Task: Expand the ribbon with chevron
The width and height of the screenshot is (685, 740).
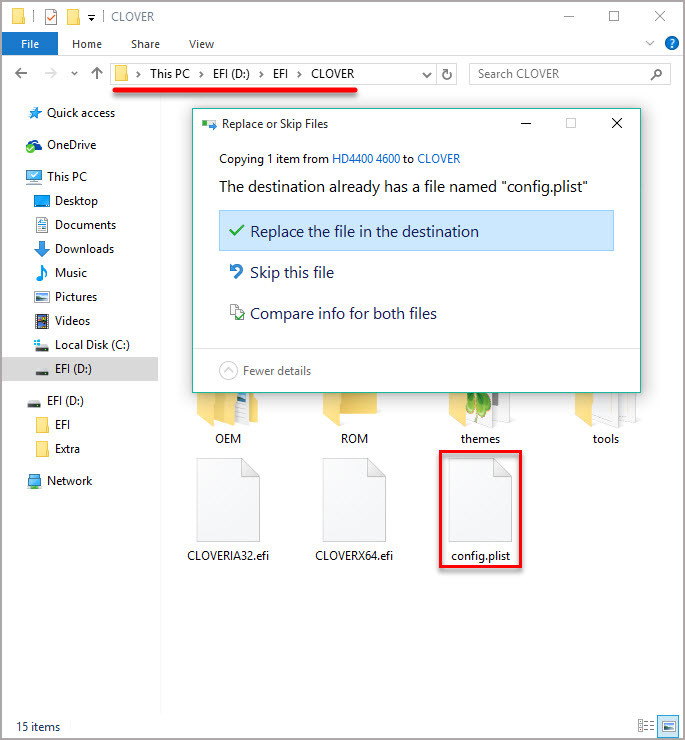Action: pos(650,43)
